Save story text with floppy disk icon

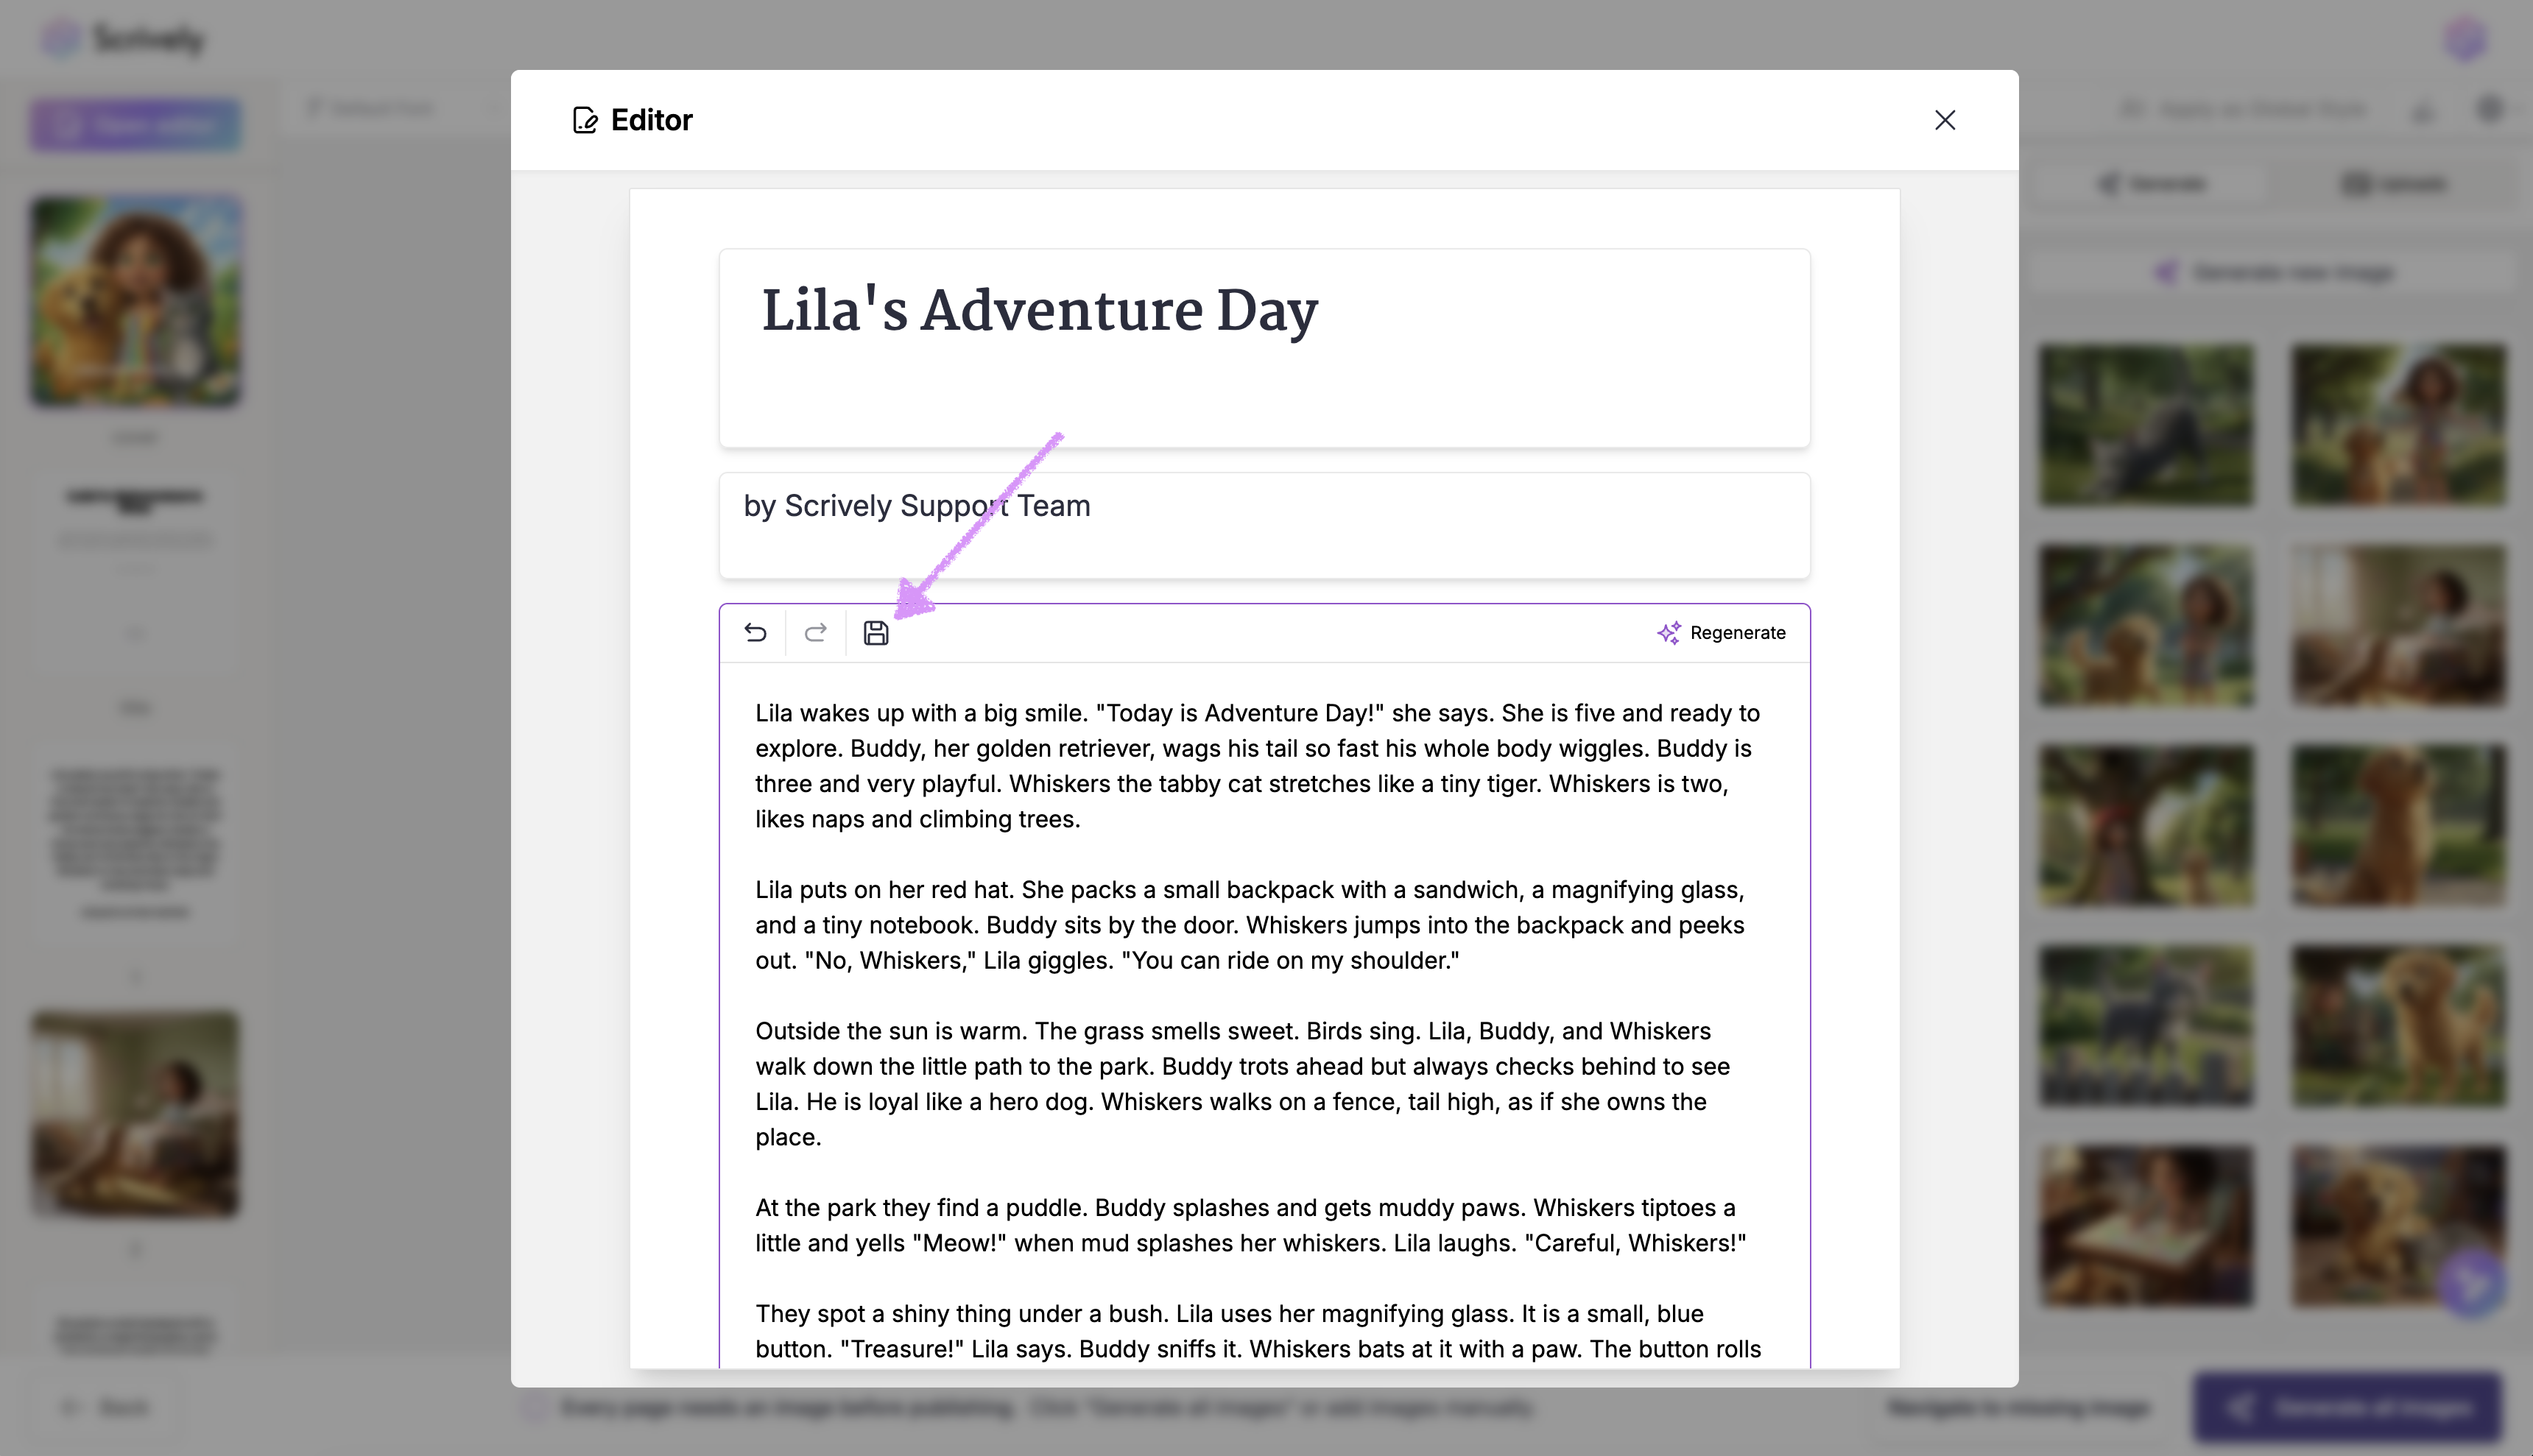pos(876,633)
